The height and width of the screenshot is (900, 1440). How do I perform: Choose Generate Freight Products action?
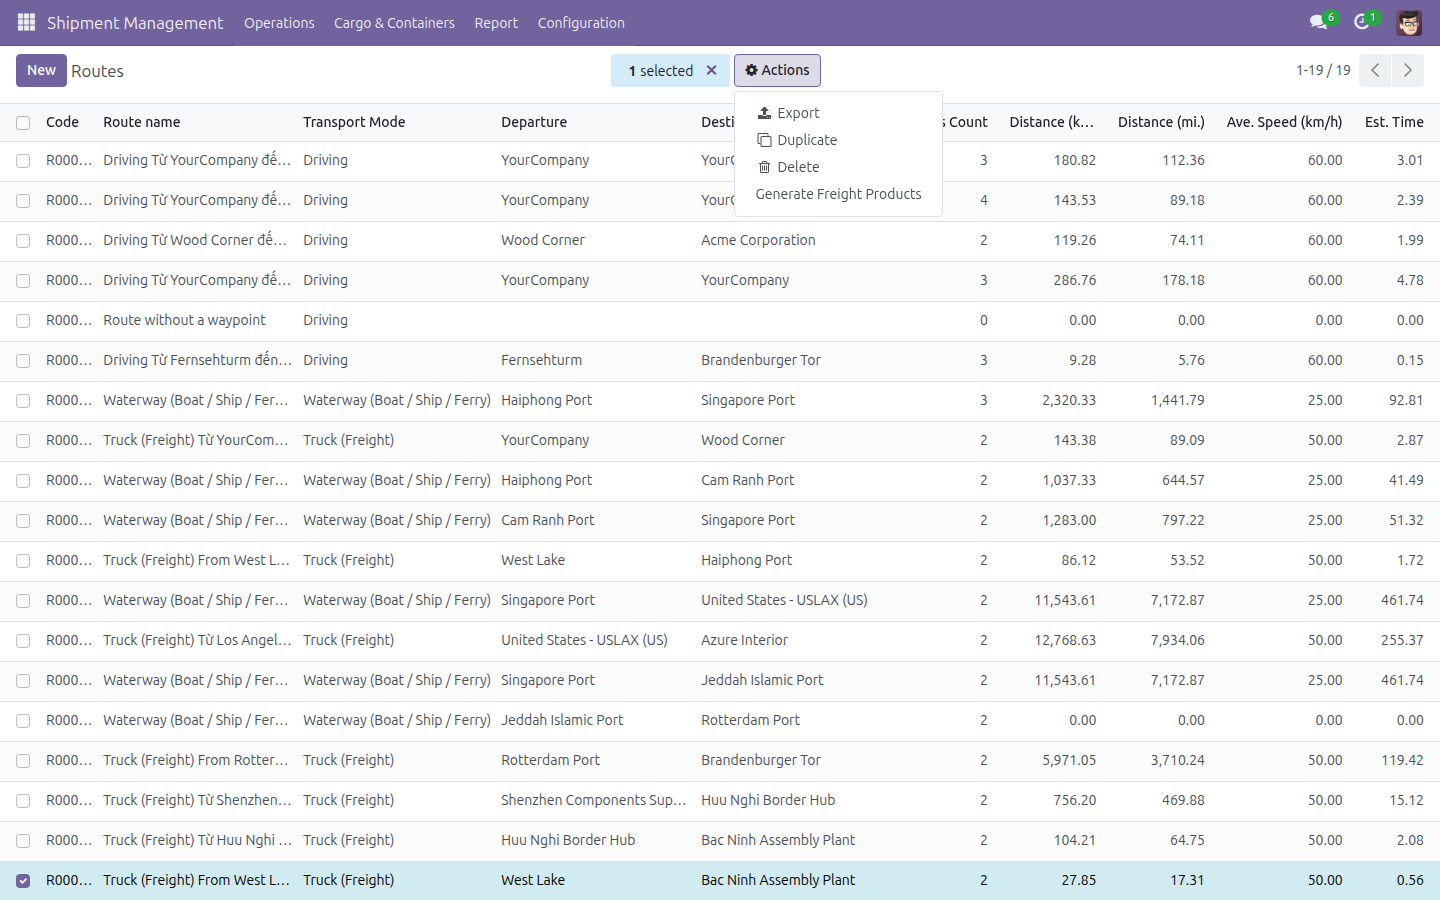click(x=838, y=194)
